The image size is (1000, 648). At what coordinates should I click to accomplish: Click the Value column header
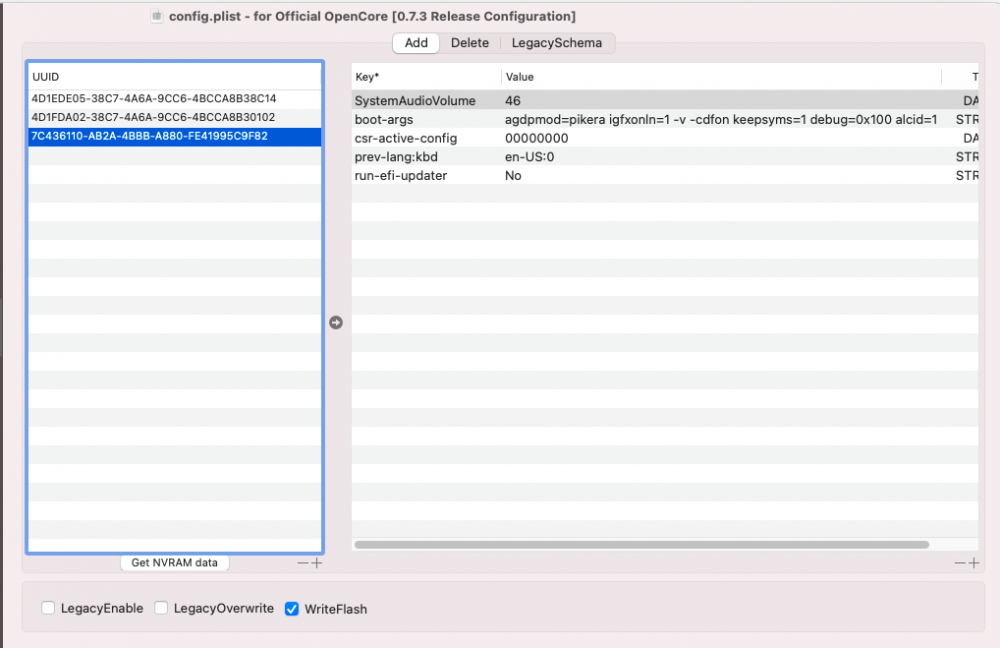click(721, 77)
